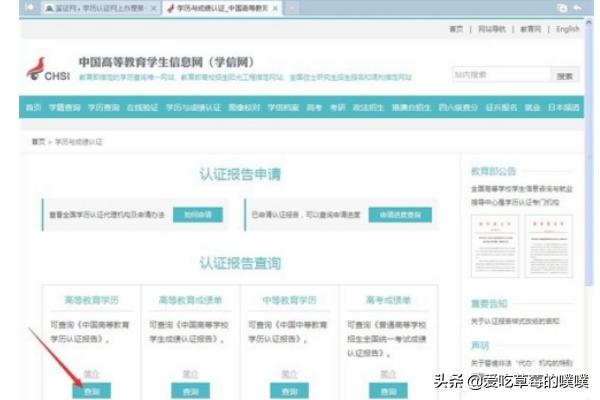The image size is (600, 400).
Task: Click 查询 button under 高等教育成绩单
Action: click(191, 392)
